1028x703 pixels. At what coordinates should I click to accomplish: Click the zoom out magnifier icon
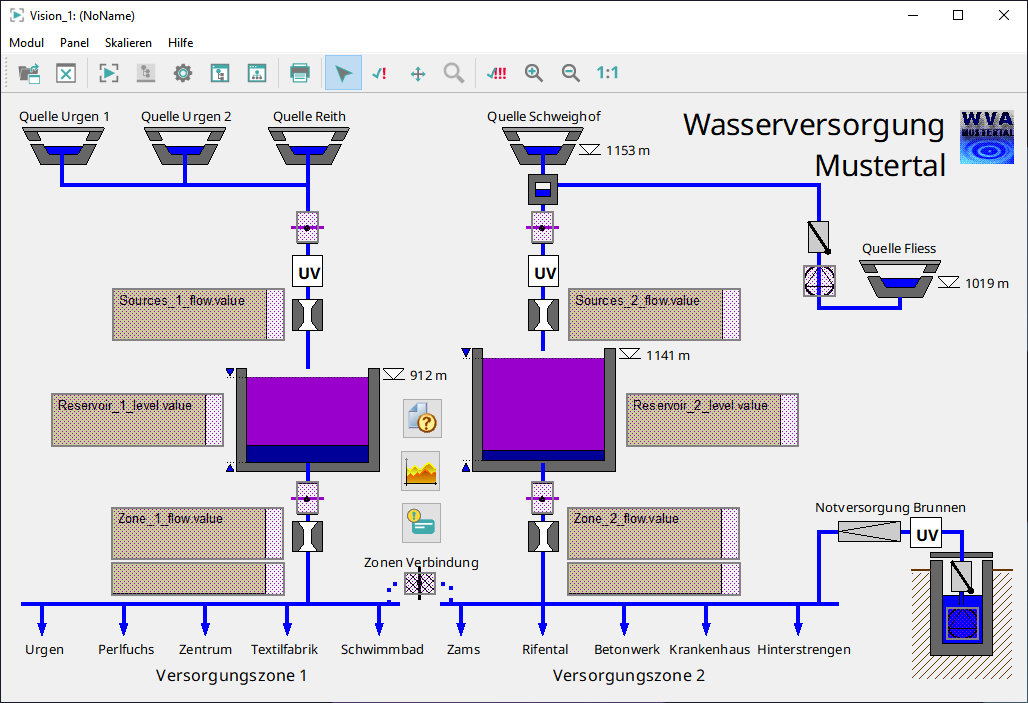(x=570, y=73)
